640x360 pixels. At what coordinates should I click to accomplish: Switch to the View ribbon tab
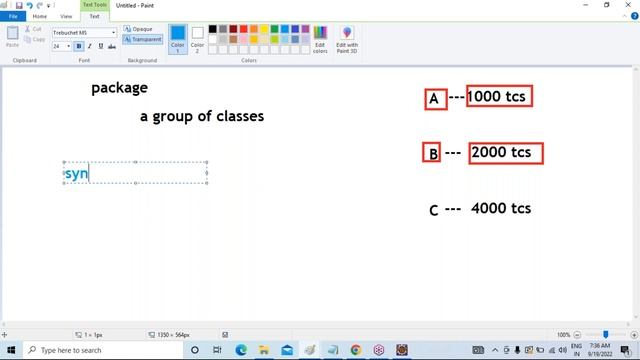point(66,16)
